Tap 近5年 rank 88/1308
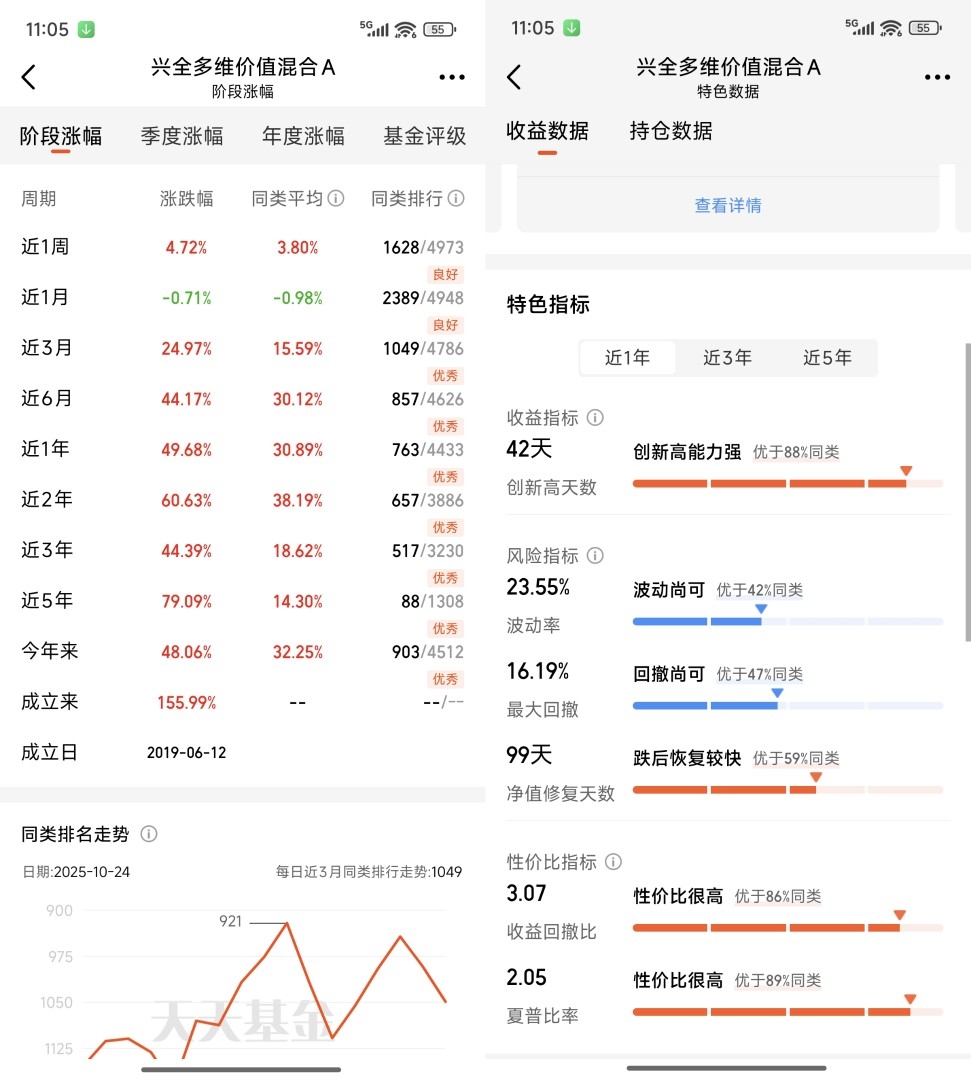 tap(432, 601)
